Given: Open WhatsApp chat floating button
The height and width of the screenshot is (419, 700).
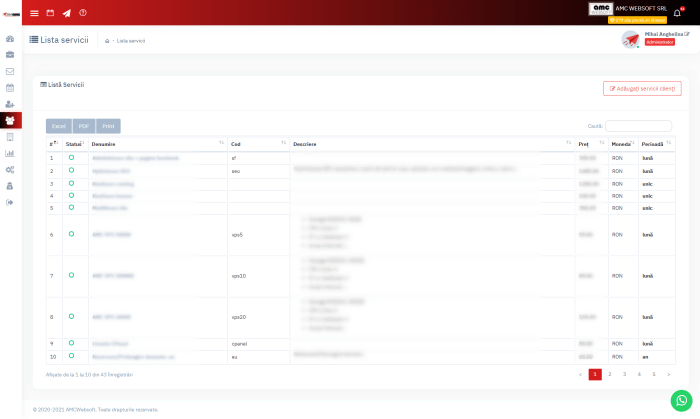Looking at the screenshot, I should 680,399.
